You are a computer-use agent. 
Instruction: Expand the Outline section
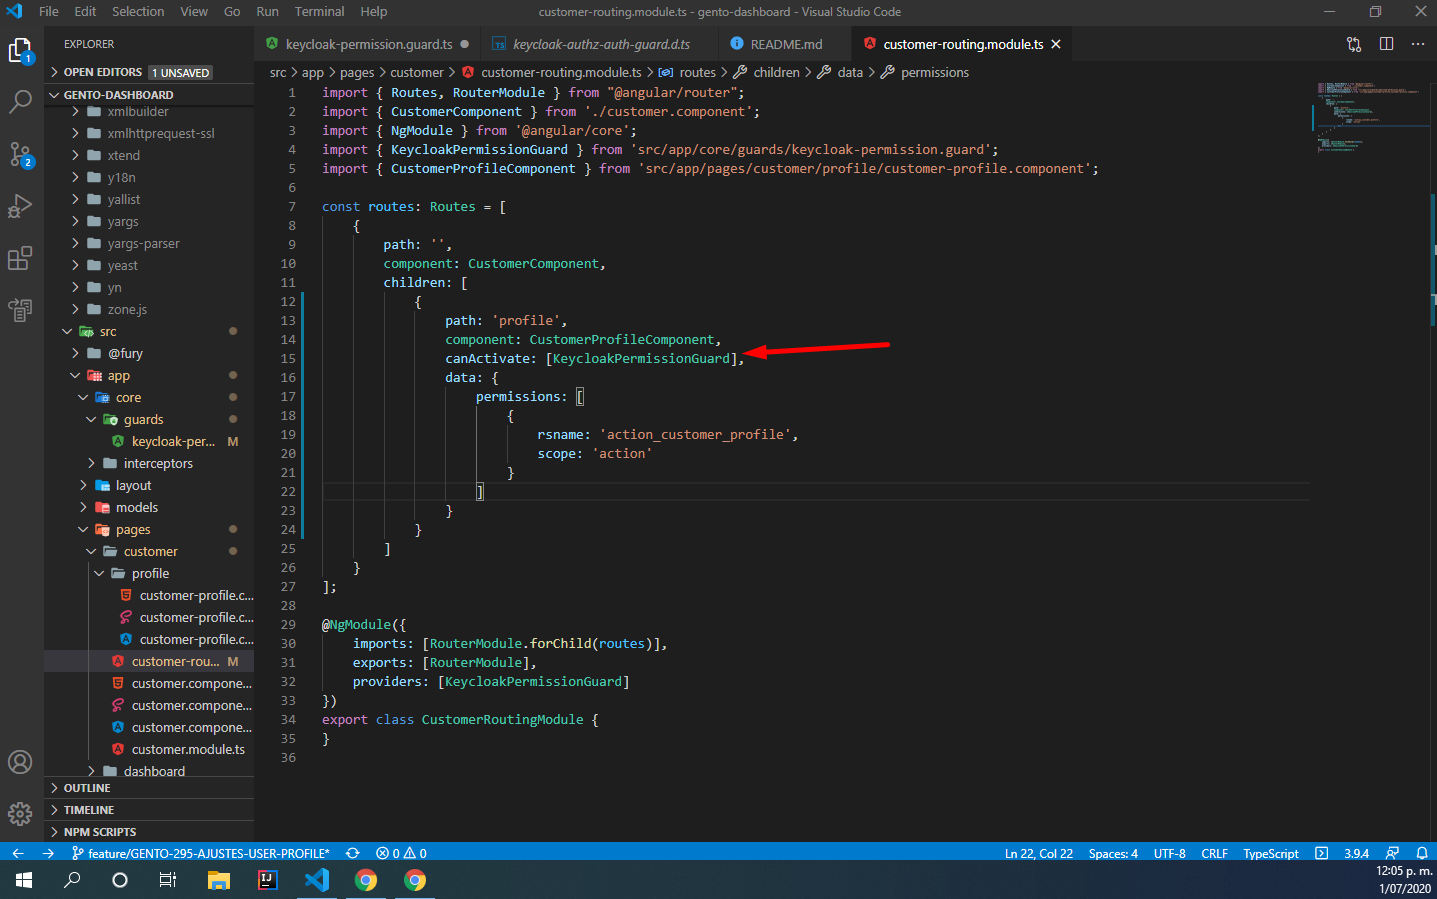click(x=149, y=788)
